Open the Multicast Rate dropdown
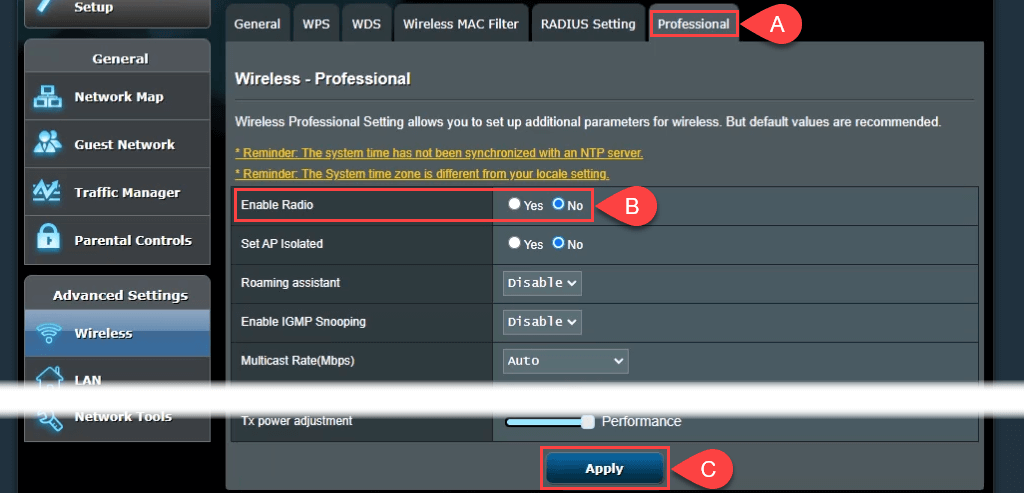 point(565,361)
